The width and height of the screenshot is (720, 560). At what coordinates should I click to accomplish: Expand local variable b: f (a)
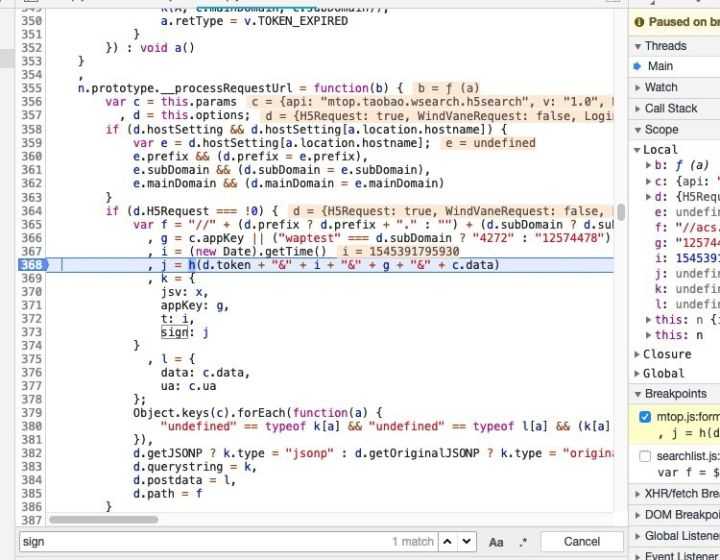pyautogui.click(x=648, y=165)
